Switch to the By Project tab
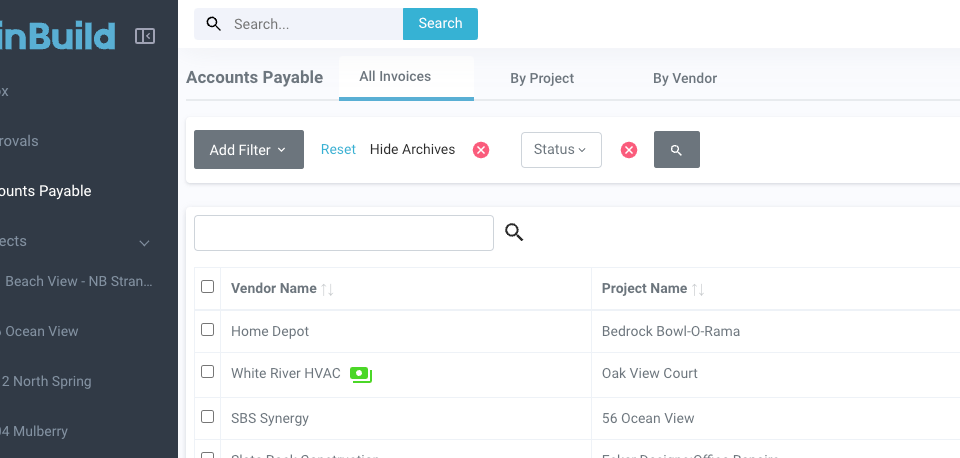Image resolution: width=960 pixels, height=458 pixels. pos(542,78)
